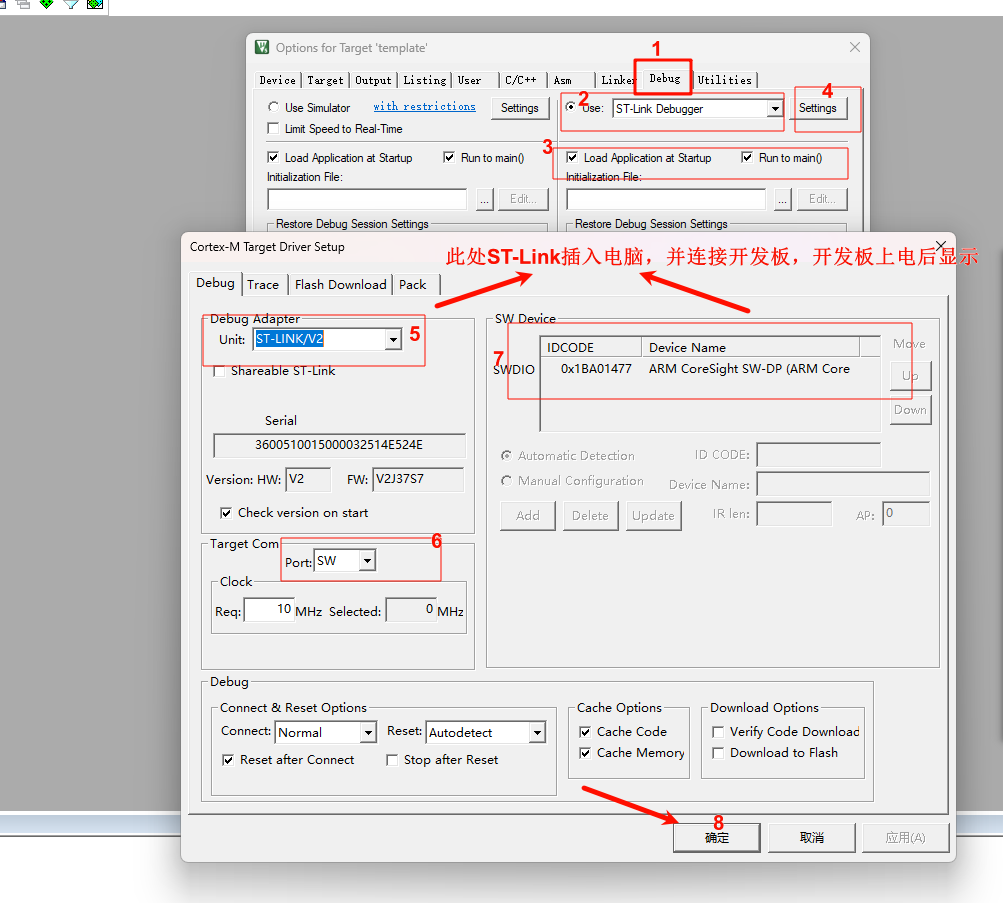The image size is (1003, 903).
Task: Click the Req clock MHz field
Action: coord(269,609)
